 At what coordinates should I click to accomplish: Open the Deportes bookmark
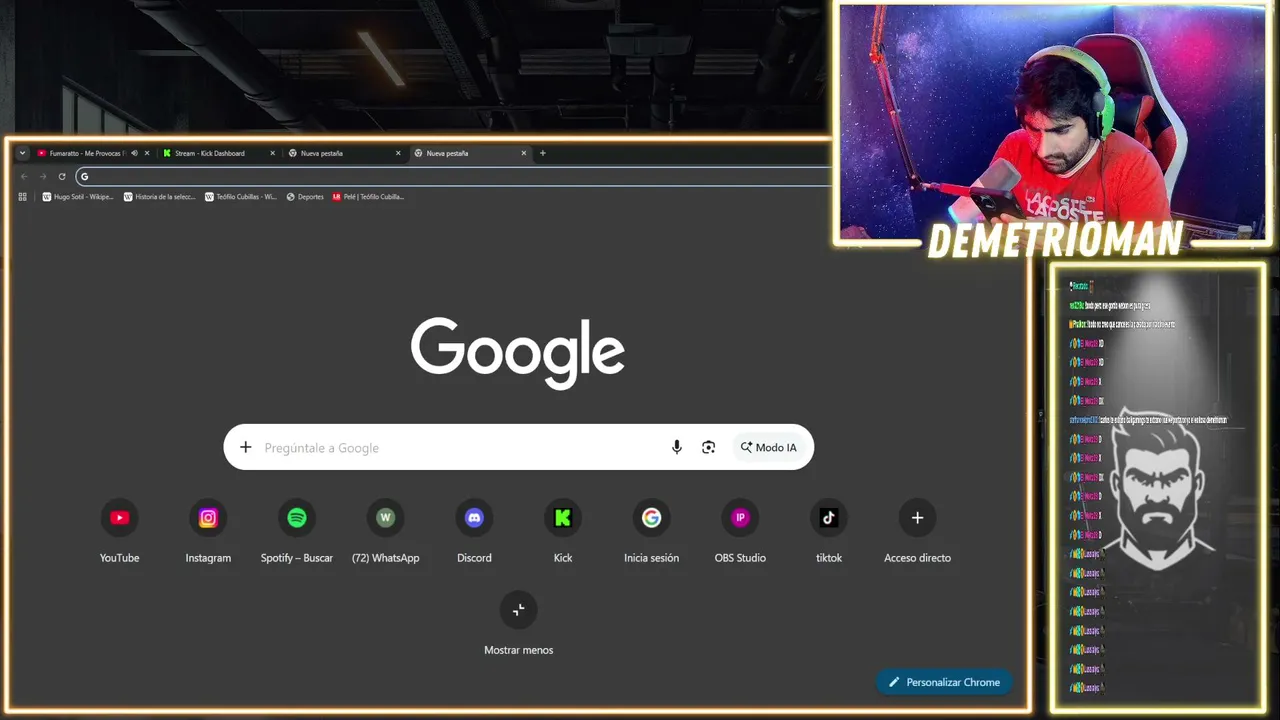305,197
